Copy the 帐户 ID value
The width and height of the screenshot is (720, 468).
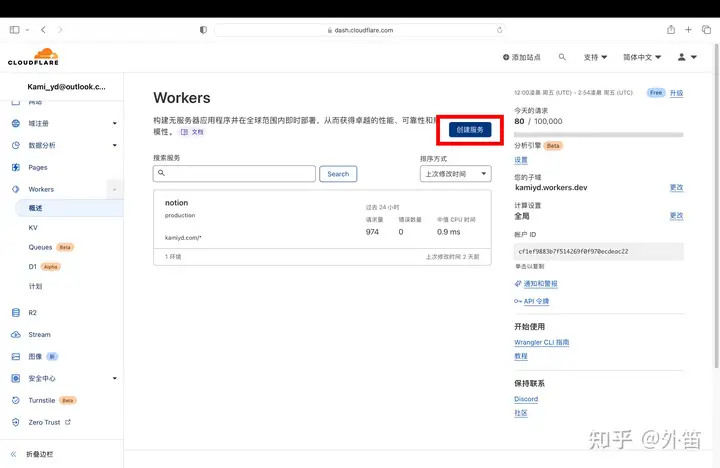click(x=598, y=251)
